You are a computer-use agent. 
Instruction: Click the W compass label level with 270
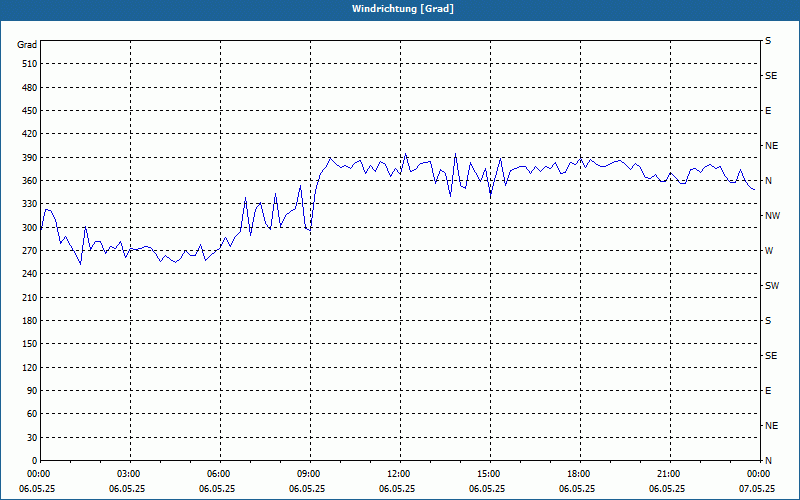(x=769, y=251)
